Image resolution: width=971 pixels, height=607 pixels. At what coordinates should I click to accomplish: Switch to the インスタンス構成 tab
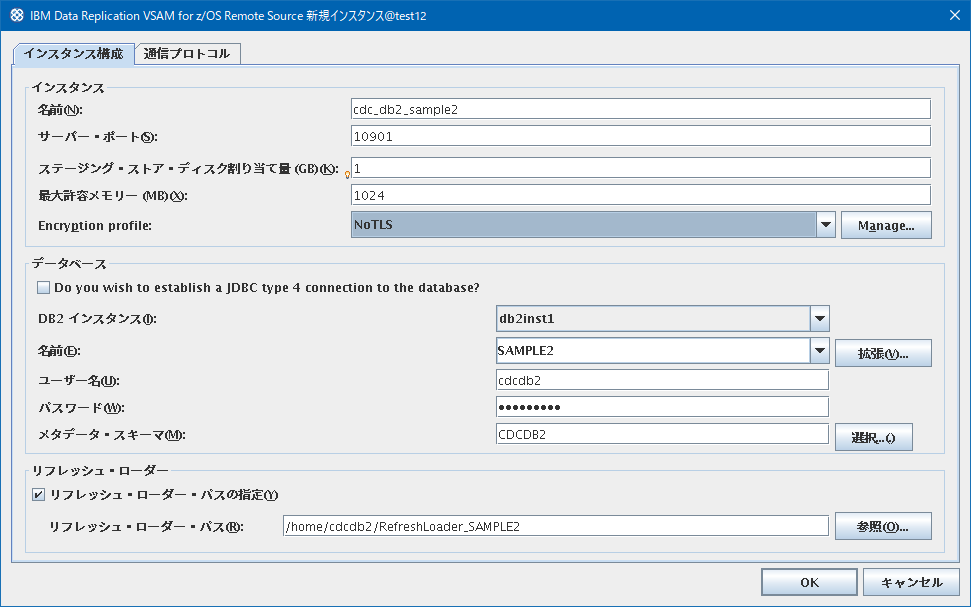point(73,54)
